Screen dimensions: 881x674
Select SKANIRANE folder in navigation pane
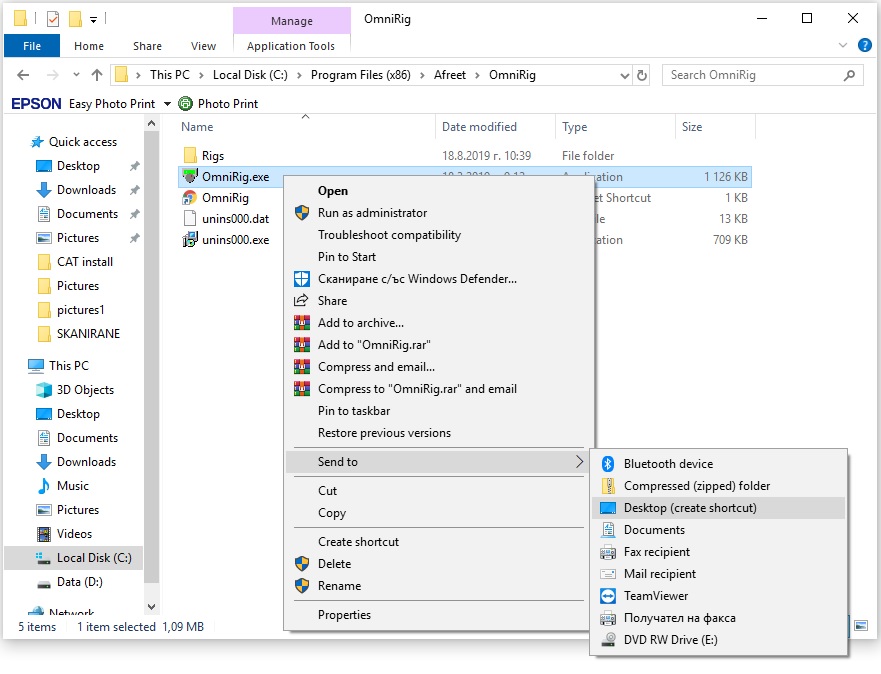pos(88,334)
